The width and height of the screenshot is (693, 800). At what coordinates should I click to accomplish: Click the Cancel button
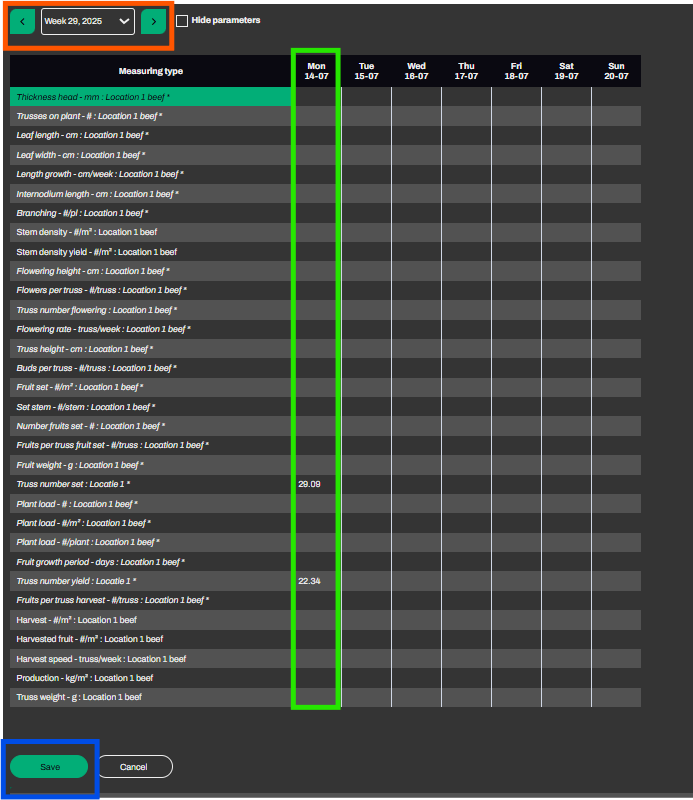point(134,767)
